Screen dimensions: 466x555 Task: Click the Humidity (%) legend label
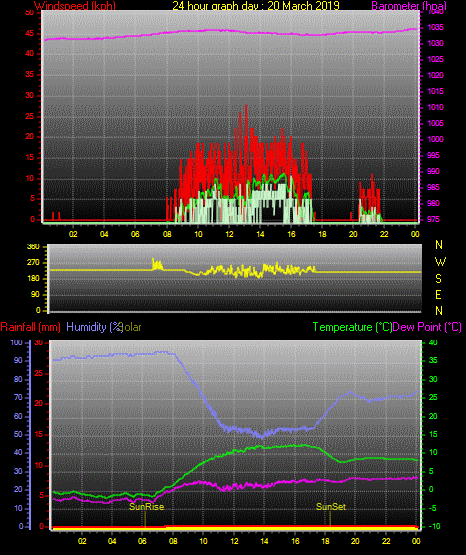coord(94,327)
